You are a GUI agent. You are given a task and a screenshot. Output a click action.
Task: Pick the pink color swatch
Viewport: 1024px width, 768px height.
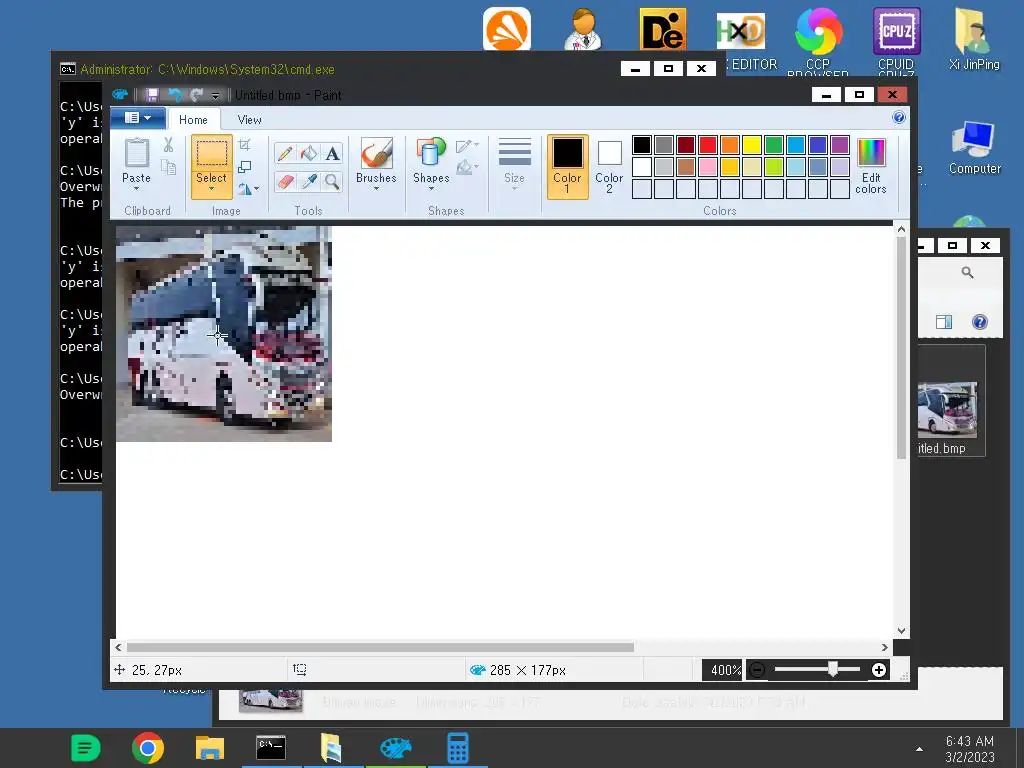(x=708, y=167)
